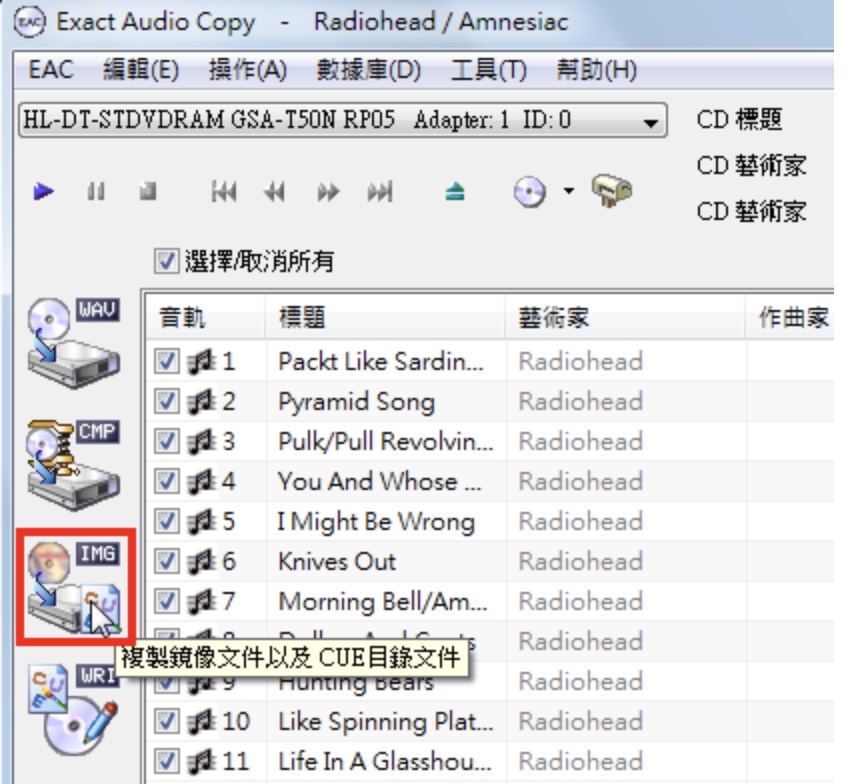Image resolution: width=848 pixels, height=784 pixels.
Task: Select the 'I Might Be Wrong' title
Action: (x=376, y=521)
